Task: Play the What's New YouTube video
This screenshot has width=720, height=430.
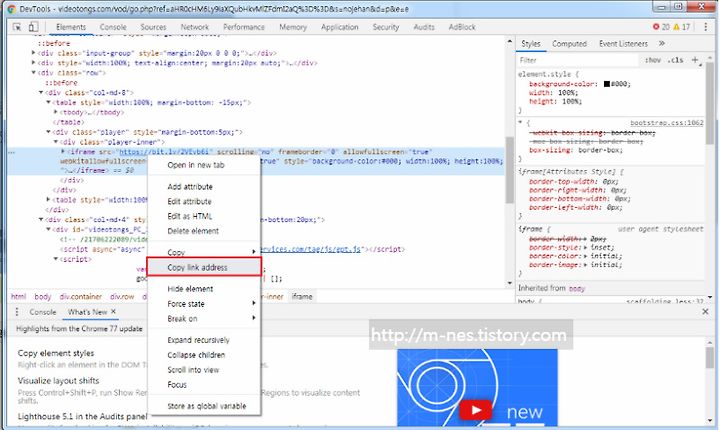Action: pos(476,410)
